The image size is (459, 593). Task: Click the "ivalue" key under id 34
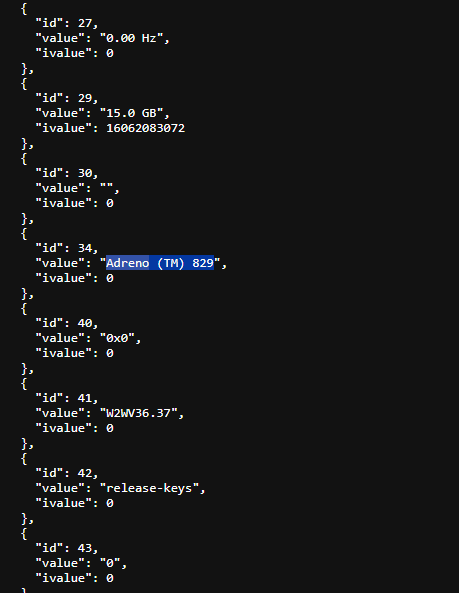(x=64, y=278)
